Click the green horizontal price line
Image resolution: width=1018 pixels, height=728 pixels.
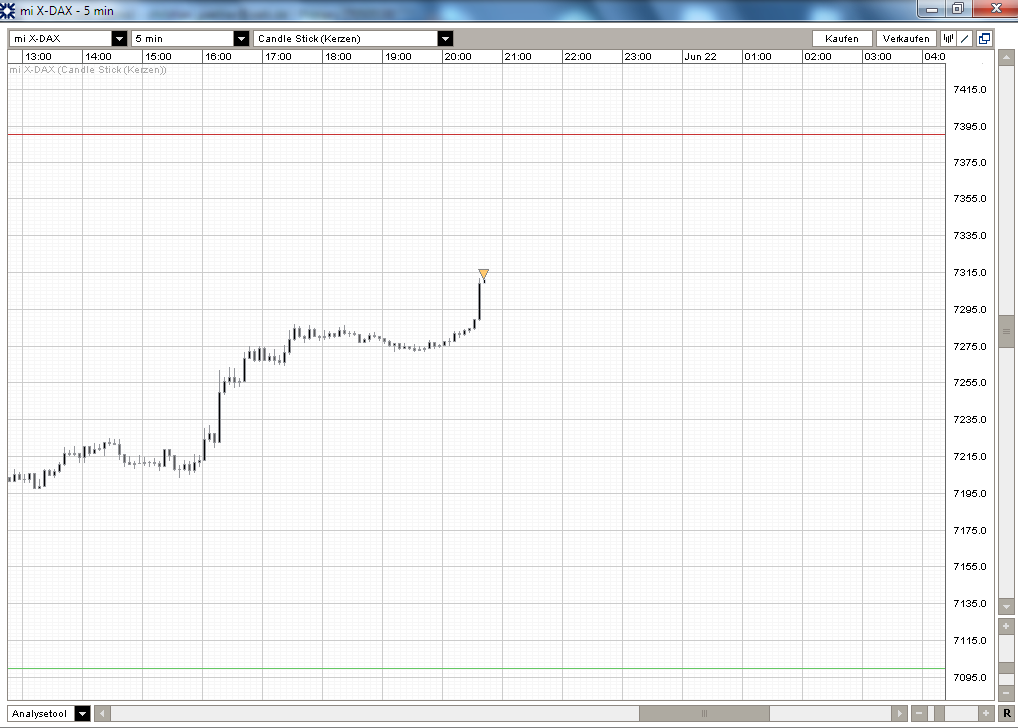point(477,668)
